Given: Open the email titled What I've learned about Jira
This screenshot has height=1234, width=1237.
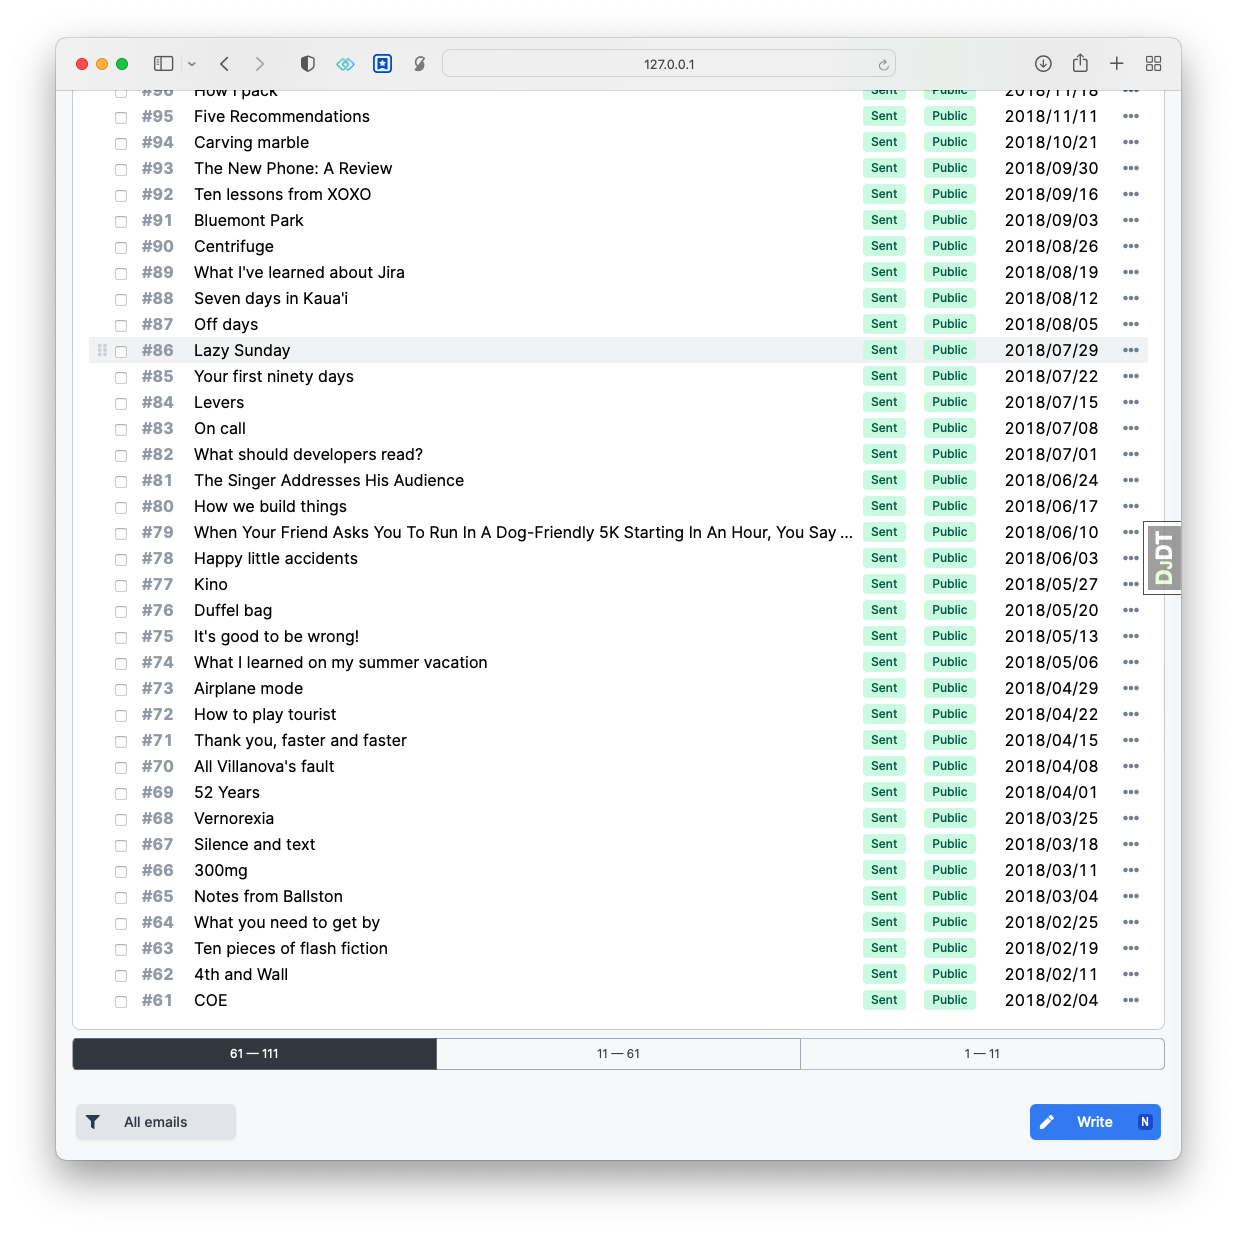Looking at the screenshot, I should 299,272.
